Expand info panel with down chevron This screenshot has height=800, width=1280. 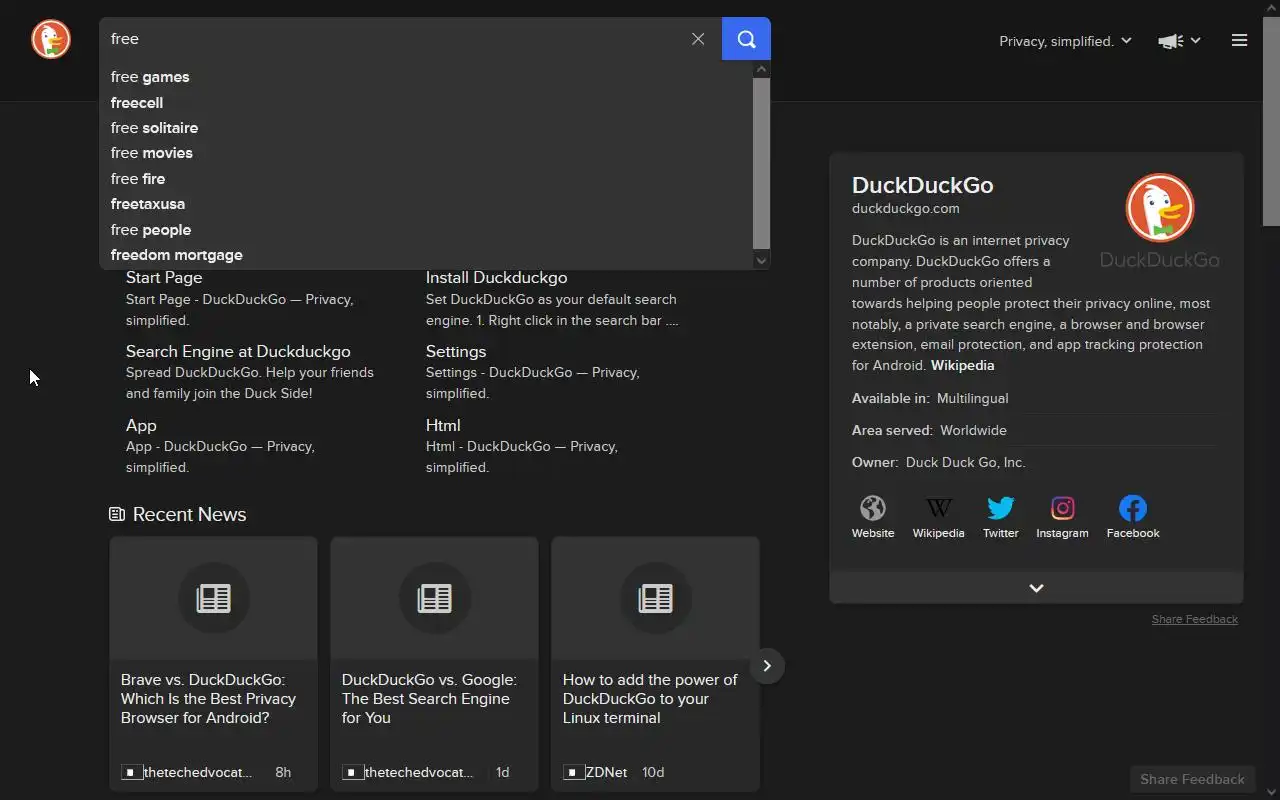tap(1036, 588)
